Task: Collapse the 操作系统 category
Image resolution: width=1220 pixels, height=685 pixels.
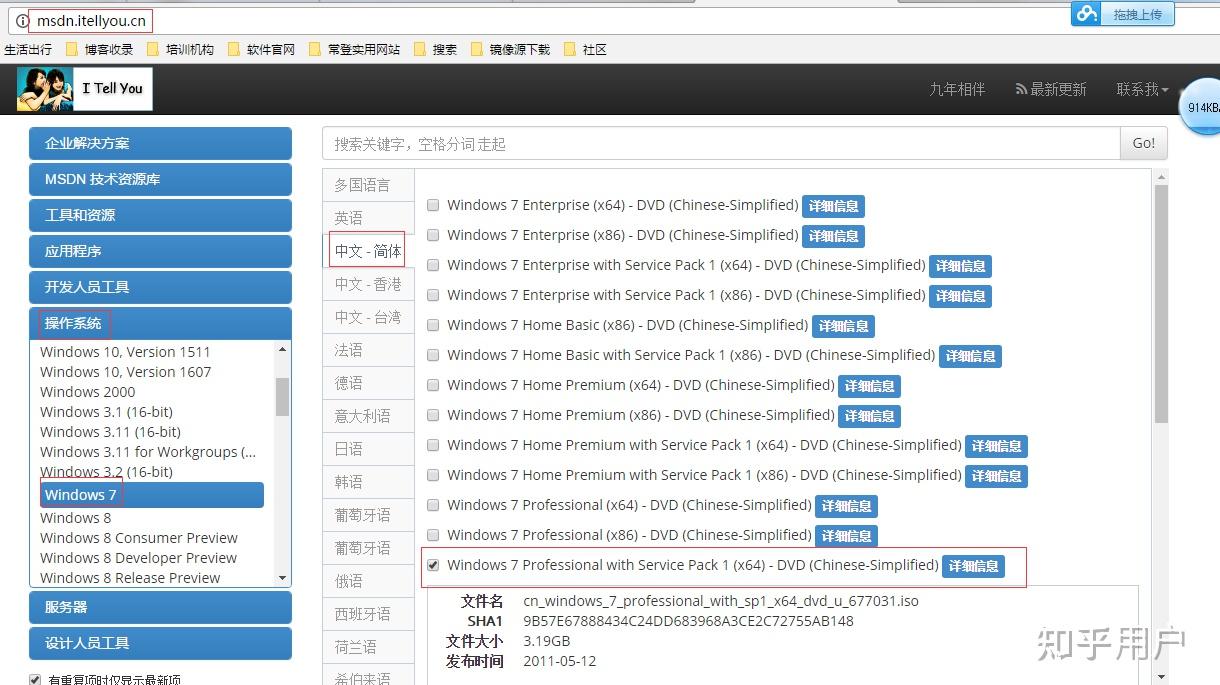Action: click(160, 323)
